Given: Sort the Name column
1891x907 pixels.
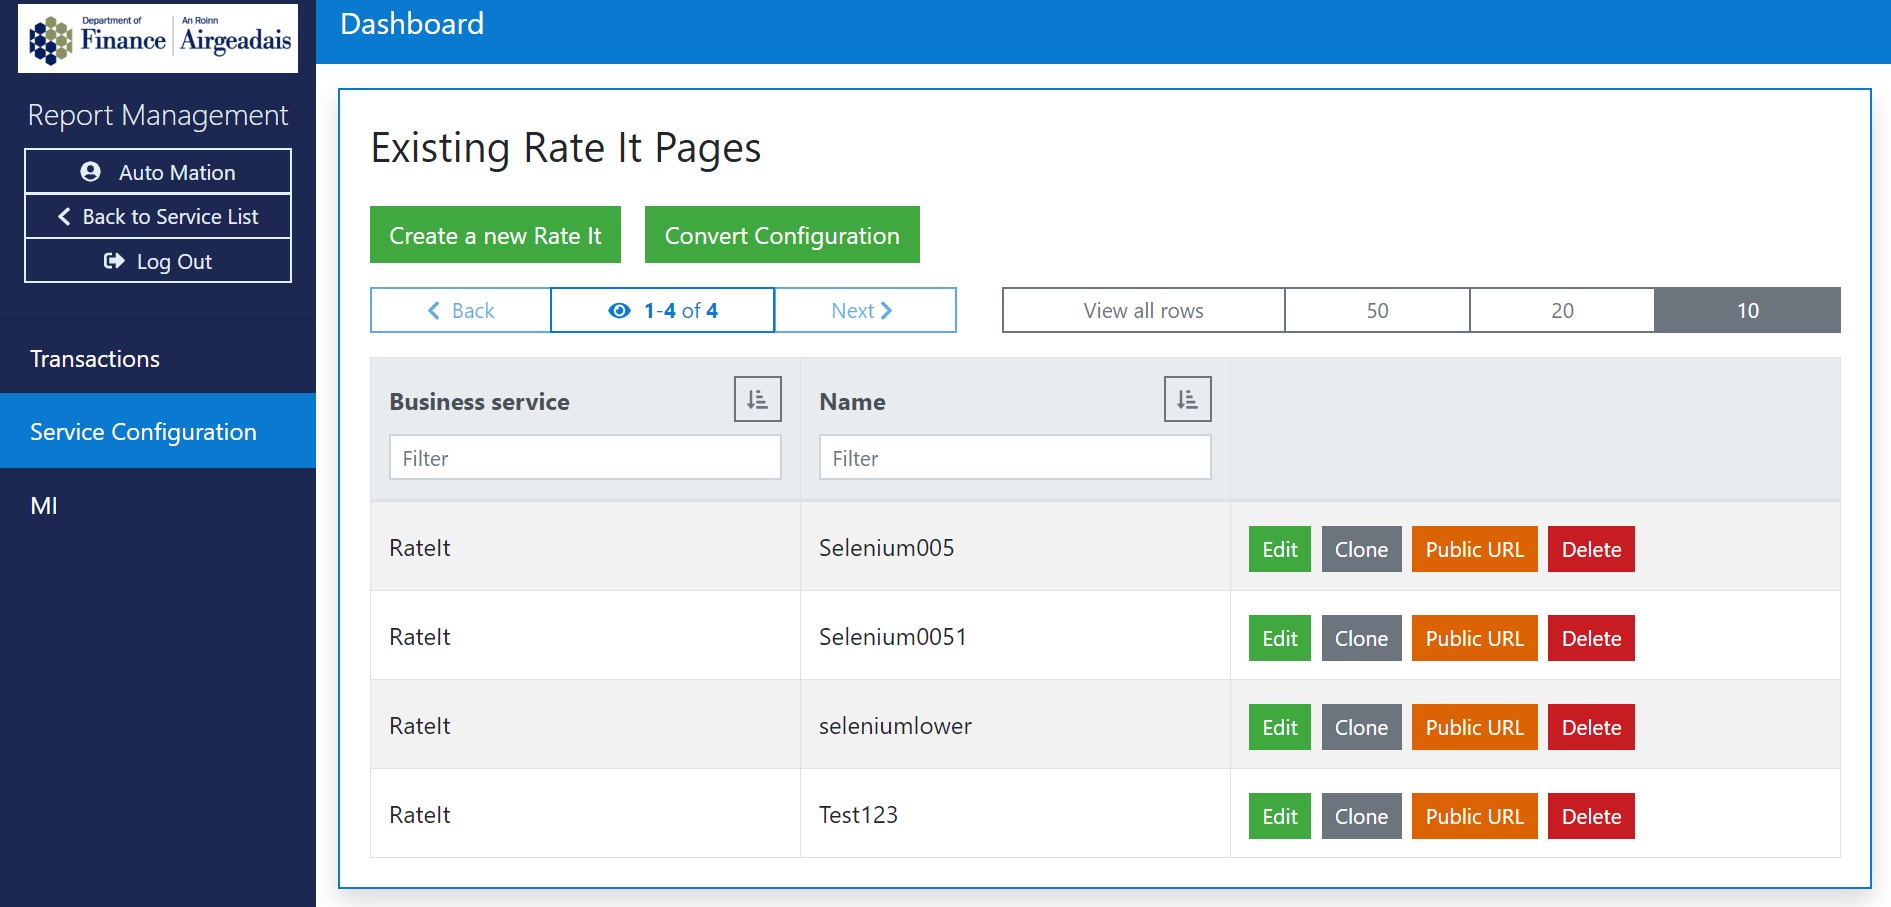Looking at the screenshot, I should point(1187,399).
